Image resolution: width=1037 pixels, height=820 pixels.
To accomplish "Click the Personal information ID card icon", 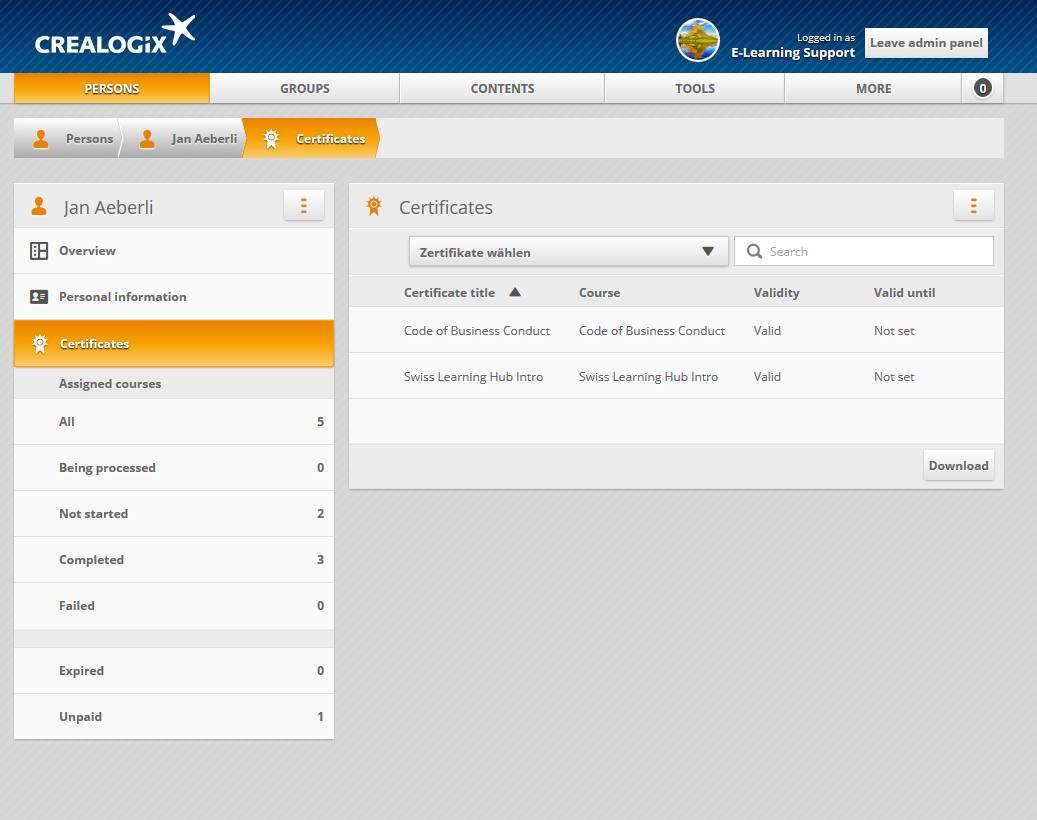I will point(39,297).
